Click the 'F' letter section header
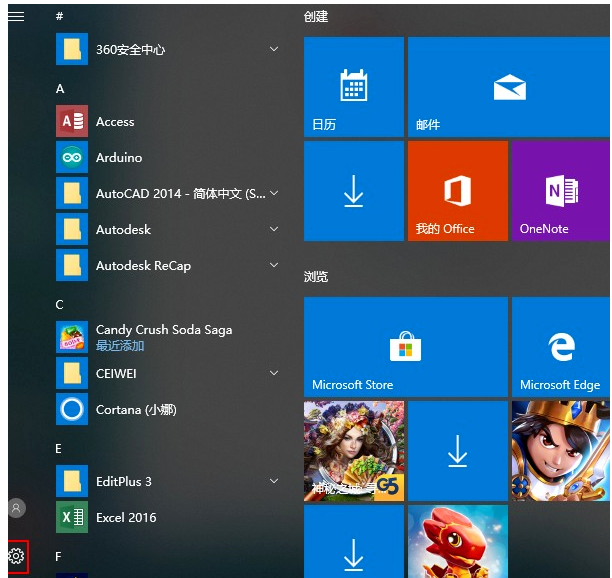 [x=59, y=557]
